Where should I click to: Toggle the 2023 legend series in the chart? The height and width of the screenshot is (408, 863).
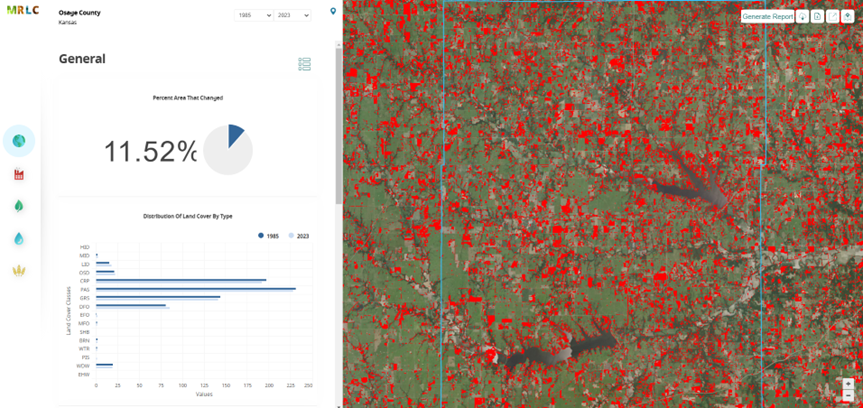pos(298,236)
